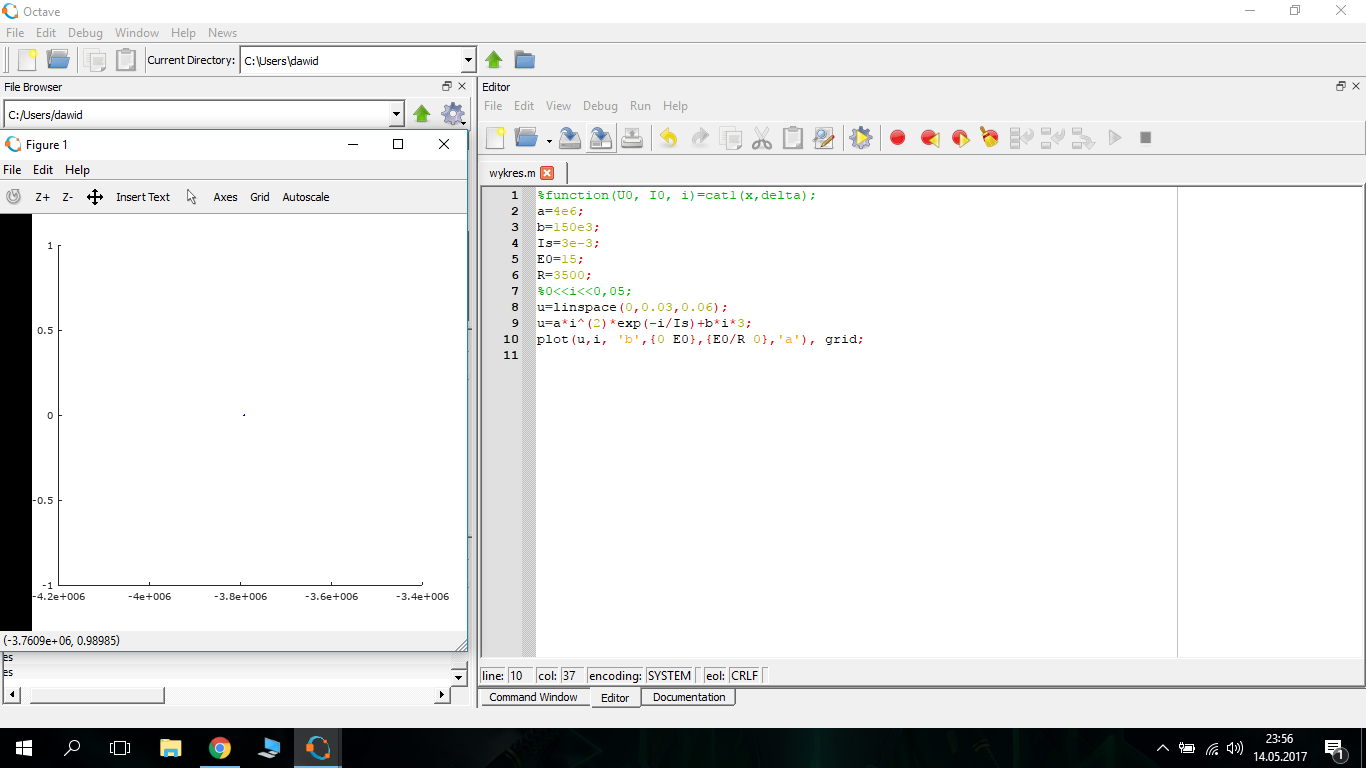This screenshot has height=768, width=1366.
Task: Open the notification center icon
Action: click(x=1334, y=748)
